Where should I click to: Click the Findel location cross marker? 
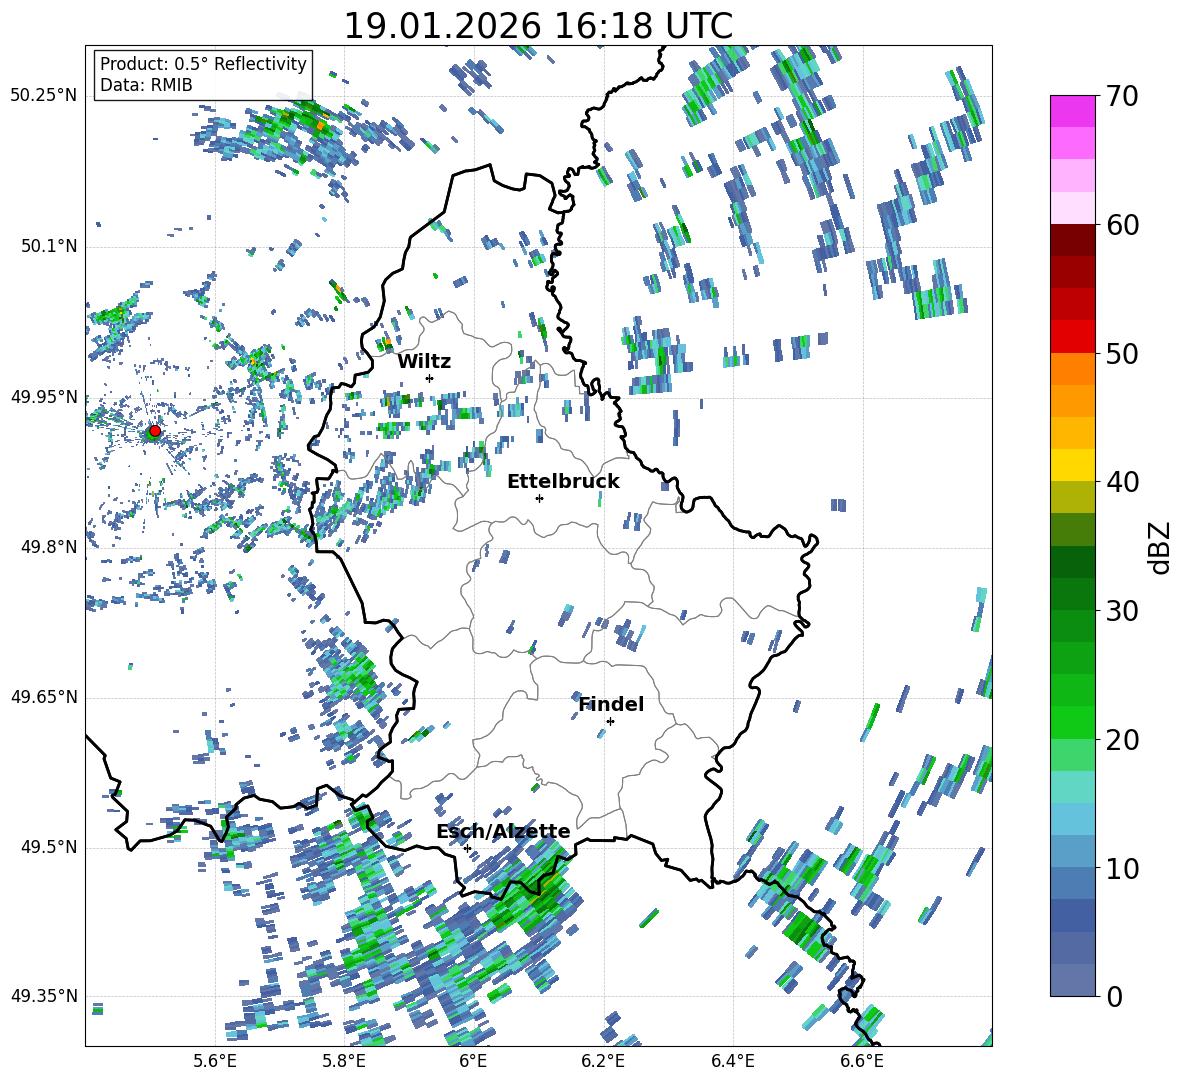[x=610, y=722]
